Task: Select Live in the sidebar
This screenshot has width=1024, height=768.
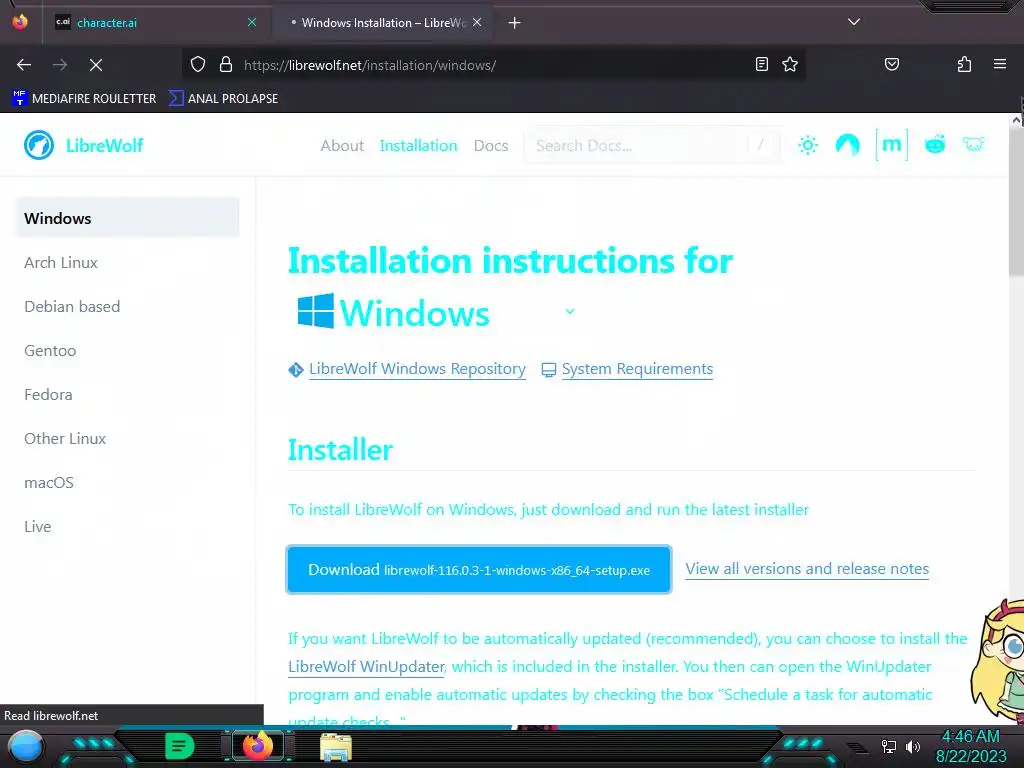Action: [38, 526]
